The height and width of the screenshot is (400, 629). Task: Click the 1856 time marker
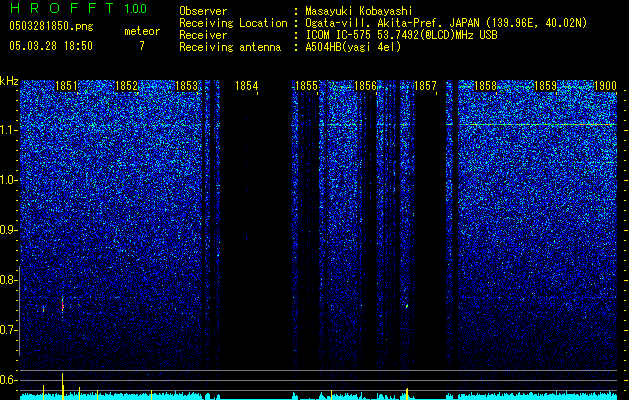(x=365, y=86)
